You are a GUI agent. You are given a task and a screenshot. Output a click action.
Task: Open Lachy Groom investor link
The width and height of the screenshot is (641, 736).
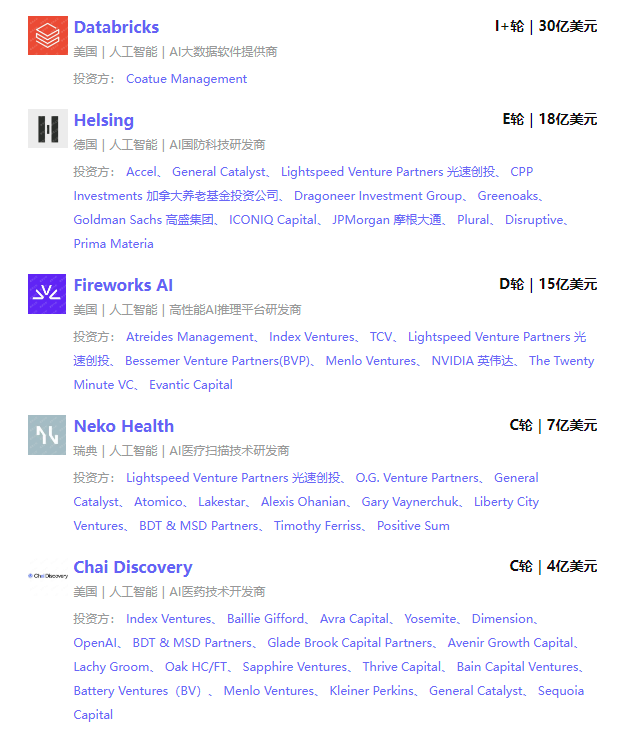(x=111, y=667)
